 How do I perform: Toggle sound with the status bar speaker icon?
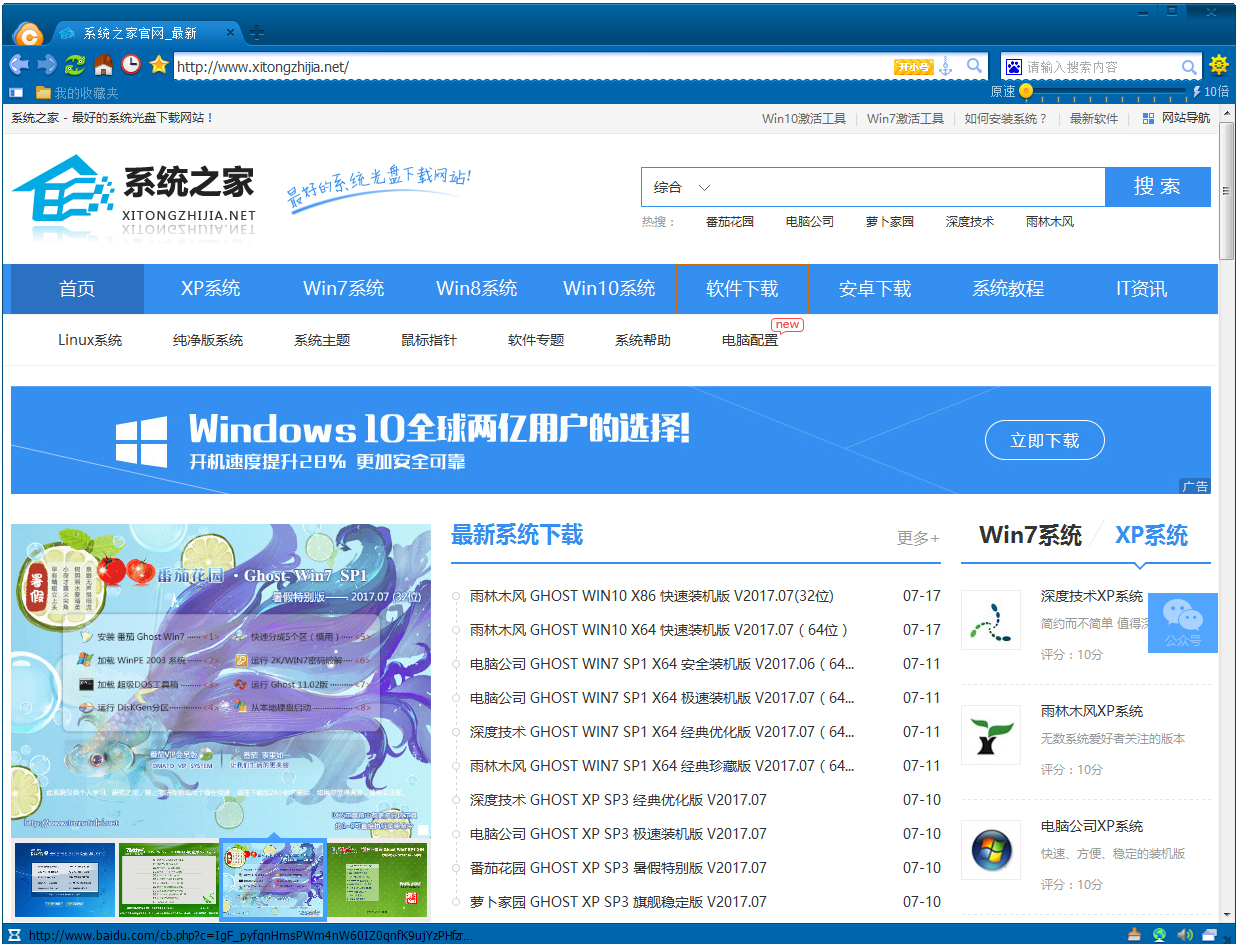[x=1185, y=935]
